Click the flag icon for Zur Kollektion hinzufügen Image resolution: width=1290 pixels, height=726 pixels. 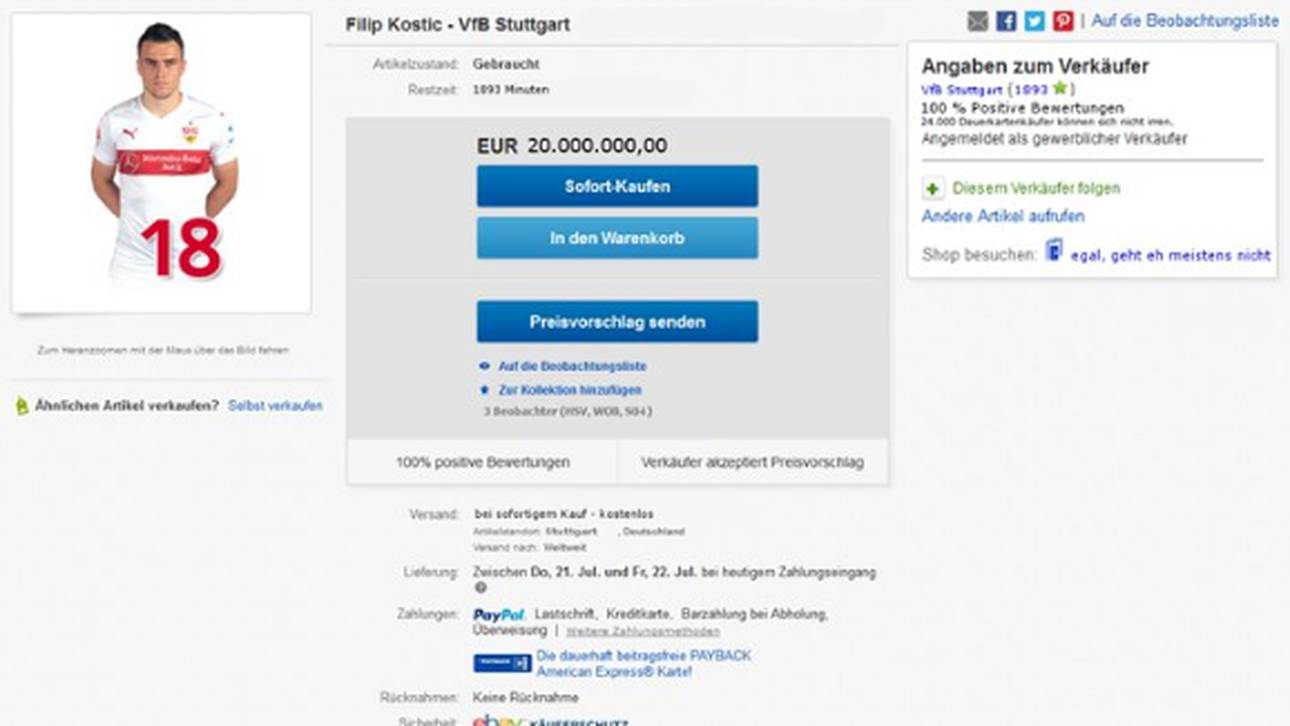(484, 390)
